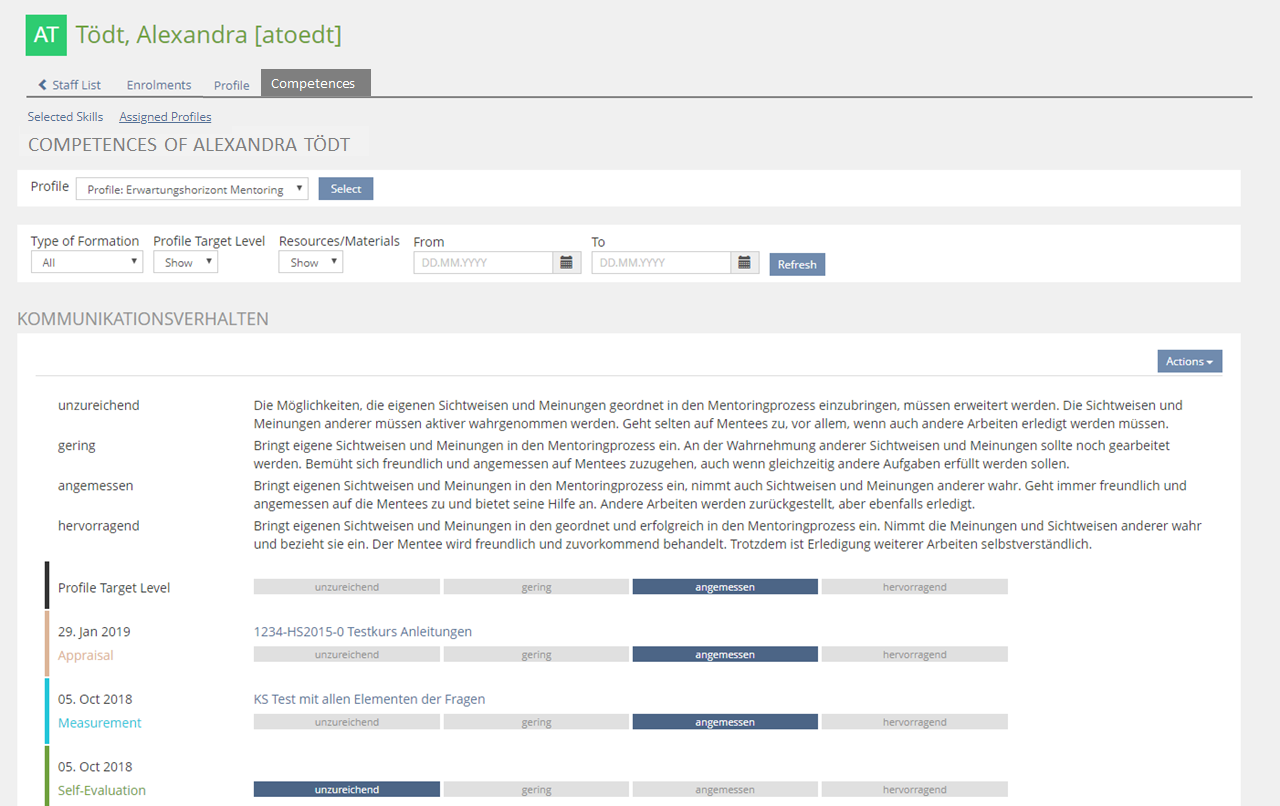Focus the From date input field
The height and width of the screenshot is (806, 1280).
[x=484, y=263]
